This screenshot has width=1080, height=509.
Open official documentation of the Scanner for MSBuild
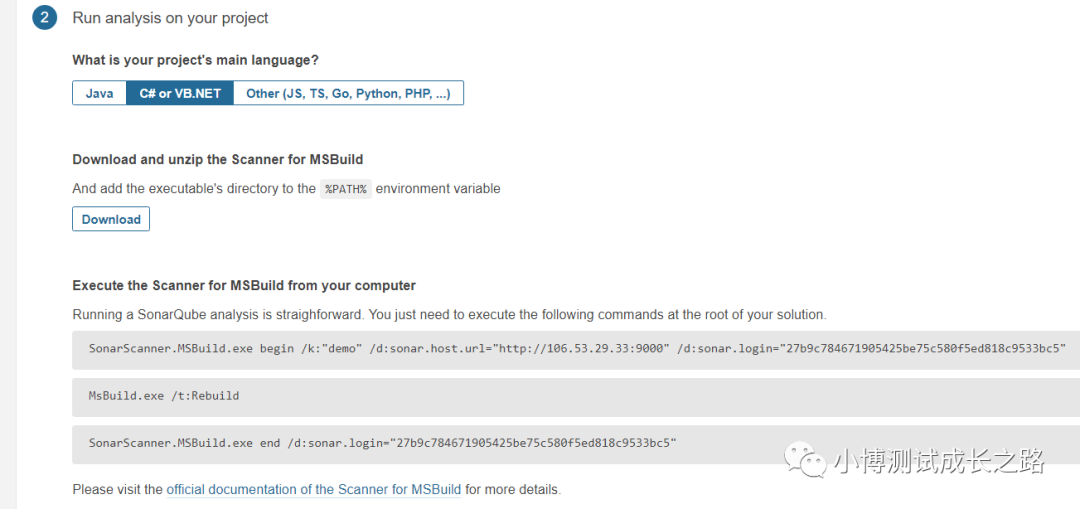tap(314, 490)
